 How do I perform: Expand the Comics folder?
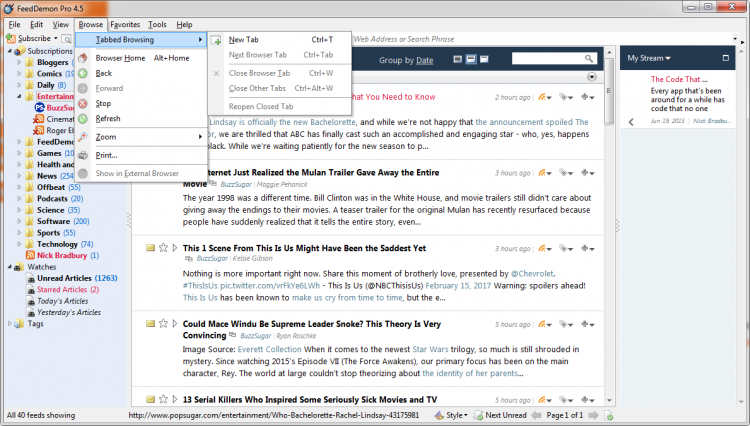[19, 74]
